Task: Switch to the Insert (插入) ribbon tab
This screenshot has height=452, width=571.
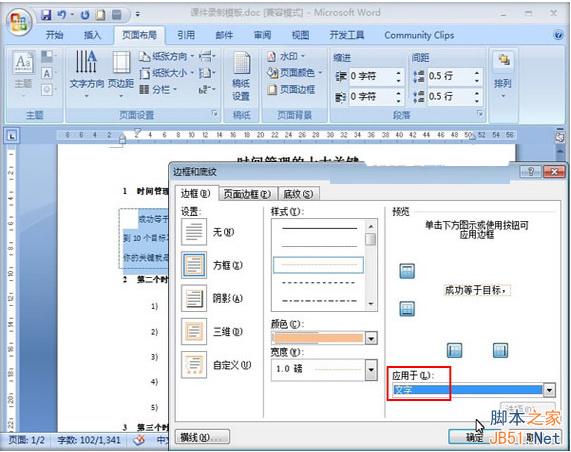Action: point(92,35)
